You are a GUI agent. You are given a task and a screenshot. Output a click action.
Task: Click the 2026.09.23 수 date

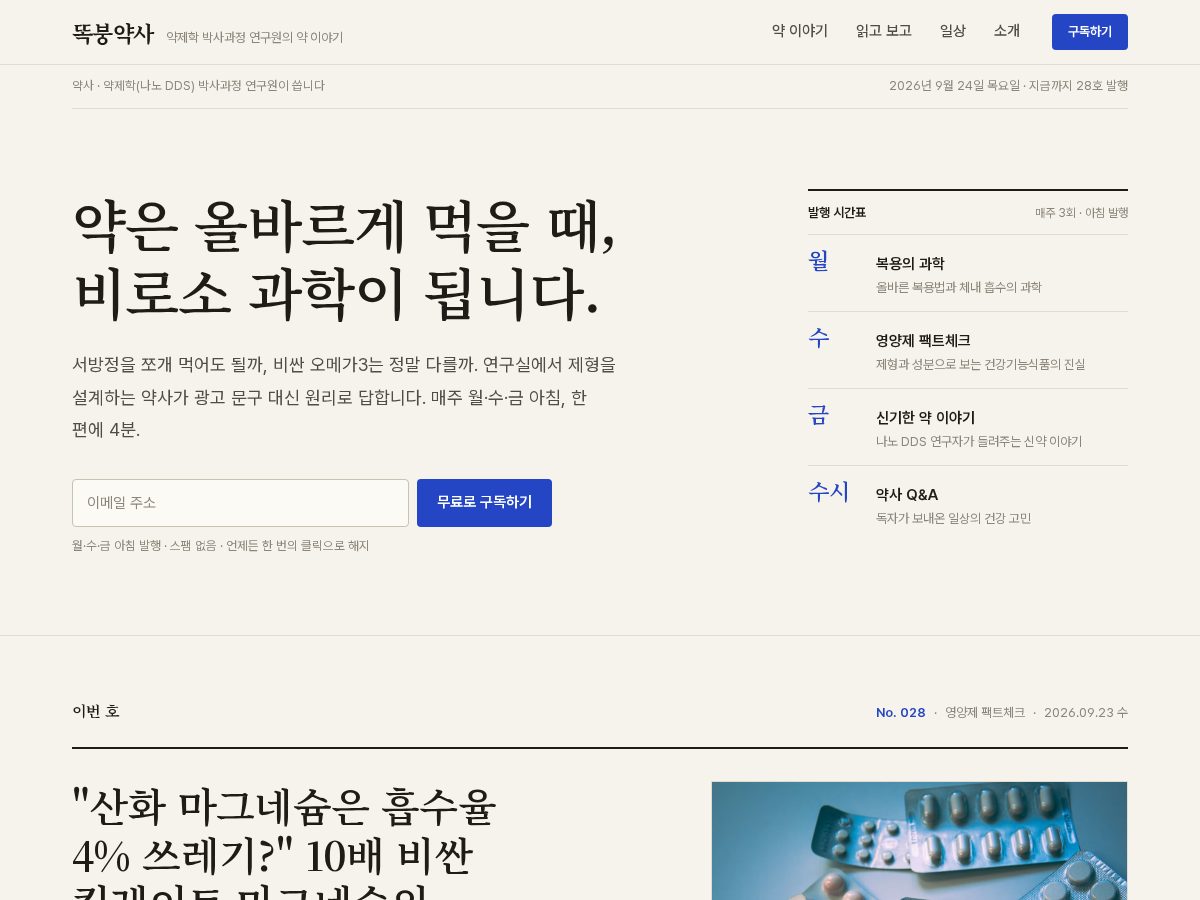tap(1086, 713)
